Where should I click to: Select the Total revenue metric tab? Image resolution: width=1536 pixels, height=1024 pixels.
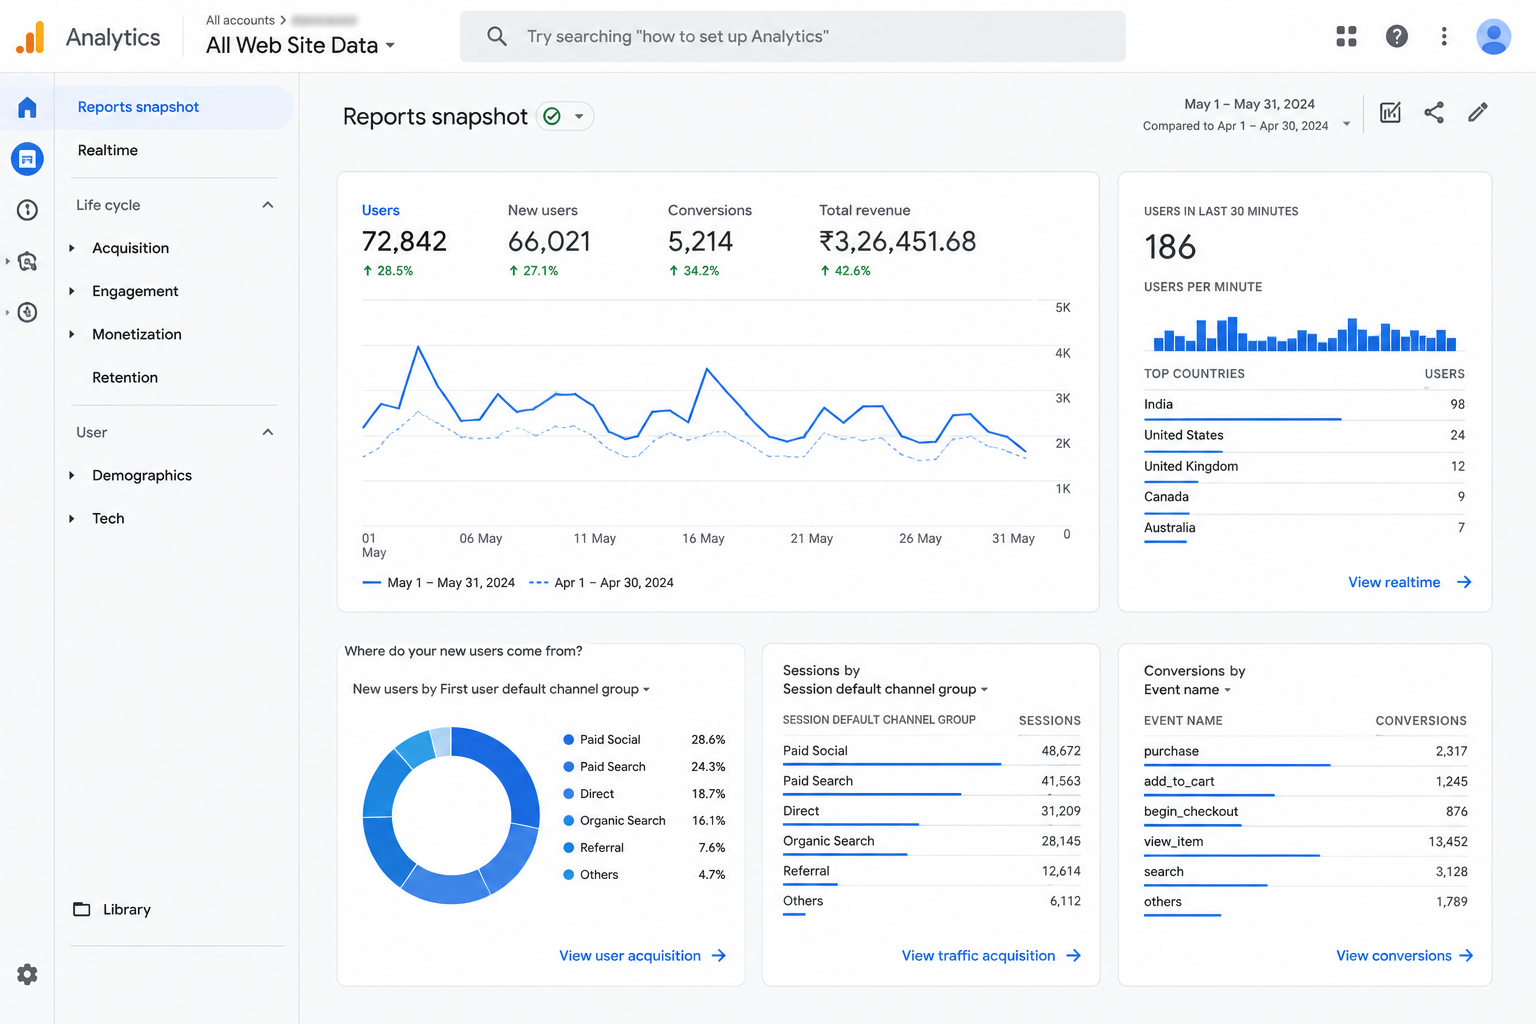click(x=897, y=240)
